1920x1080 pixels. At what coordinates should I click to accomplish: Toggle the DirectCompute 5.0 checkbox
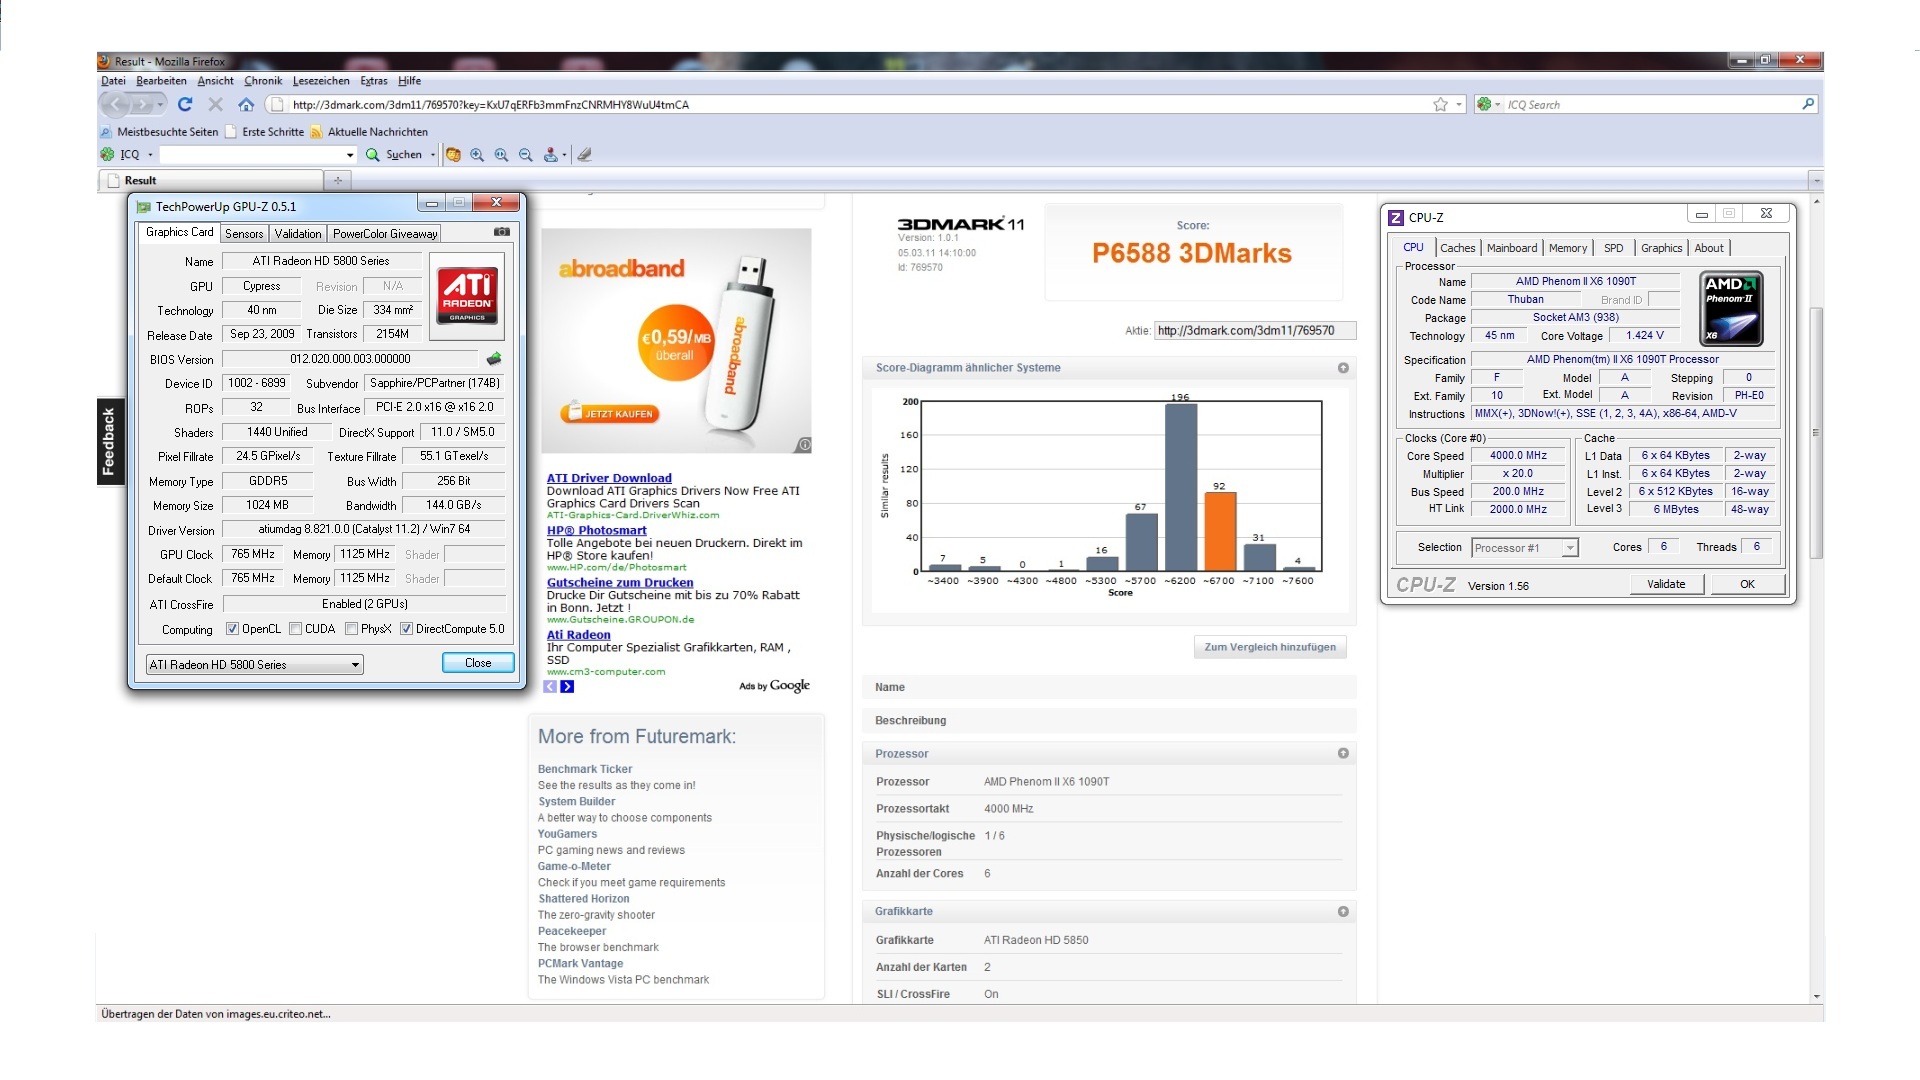406,629
